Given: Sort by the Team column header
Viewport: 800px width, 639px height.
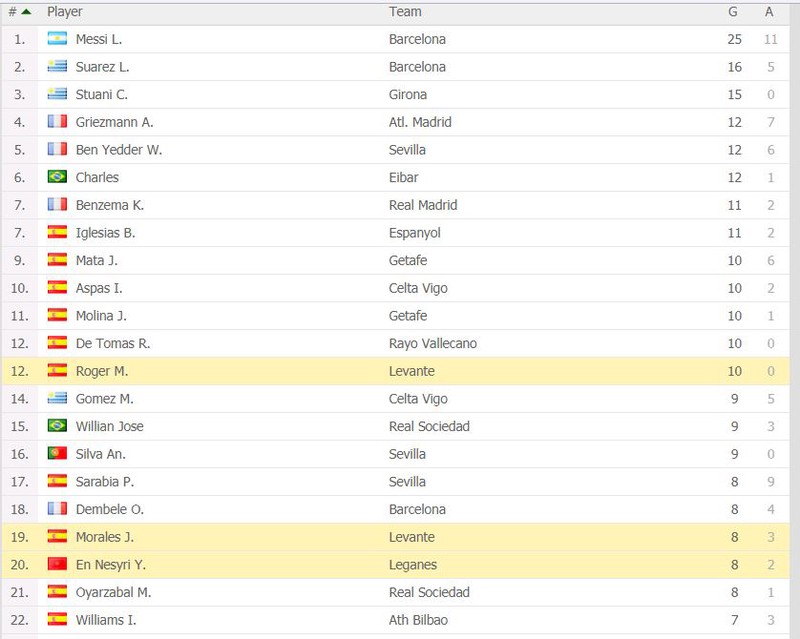Looking at the screenshot, I should coord(405,12).
